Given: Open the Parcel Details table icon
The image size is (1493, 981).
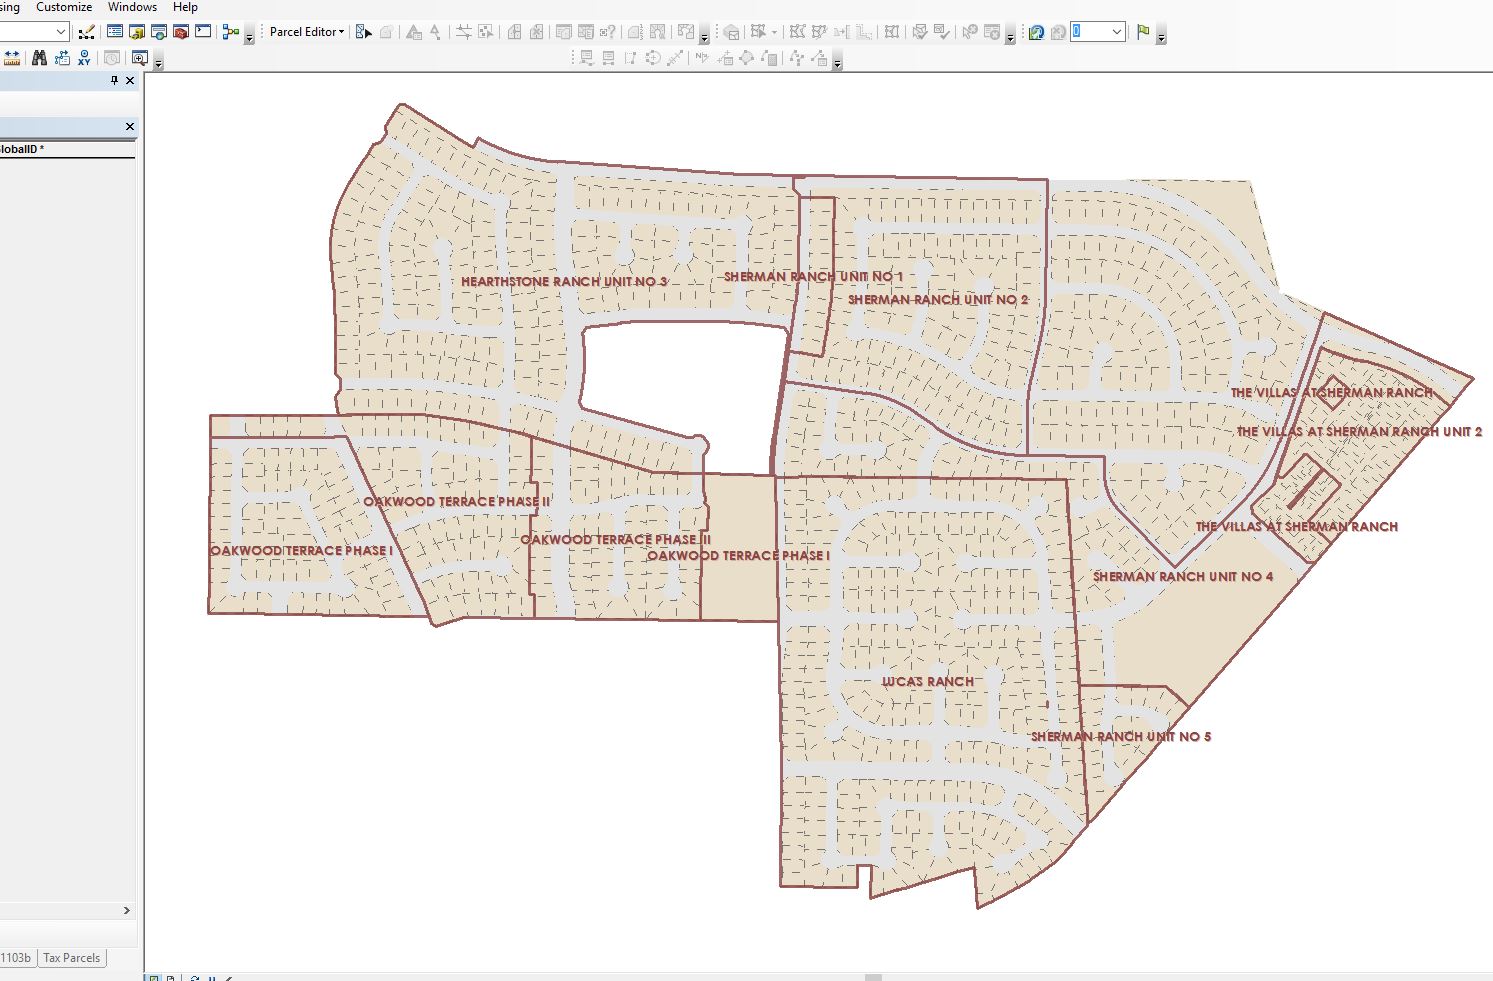Looking at the screenshot, I should pos(586,32).
